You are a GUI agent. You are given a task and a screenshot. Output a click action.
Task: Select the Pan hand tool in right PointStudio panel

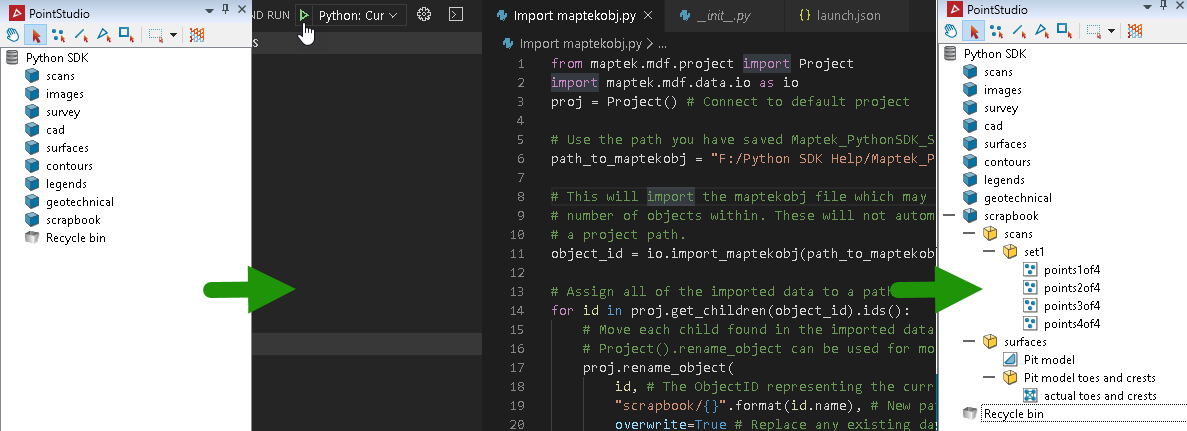click(951, 30)
